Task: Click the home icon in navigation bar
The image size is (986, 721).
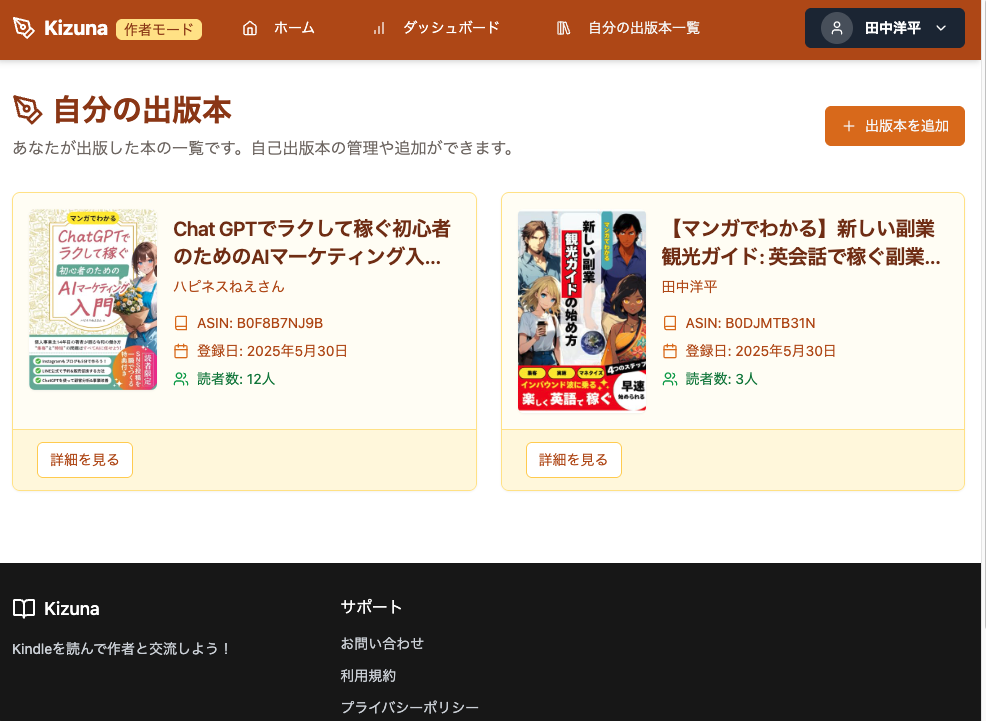Action: 250,28
